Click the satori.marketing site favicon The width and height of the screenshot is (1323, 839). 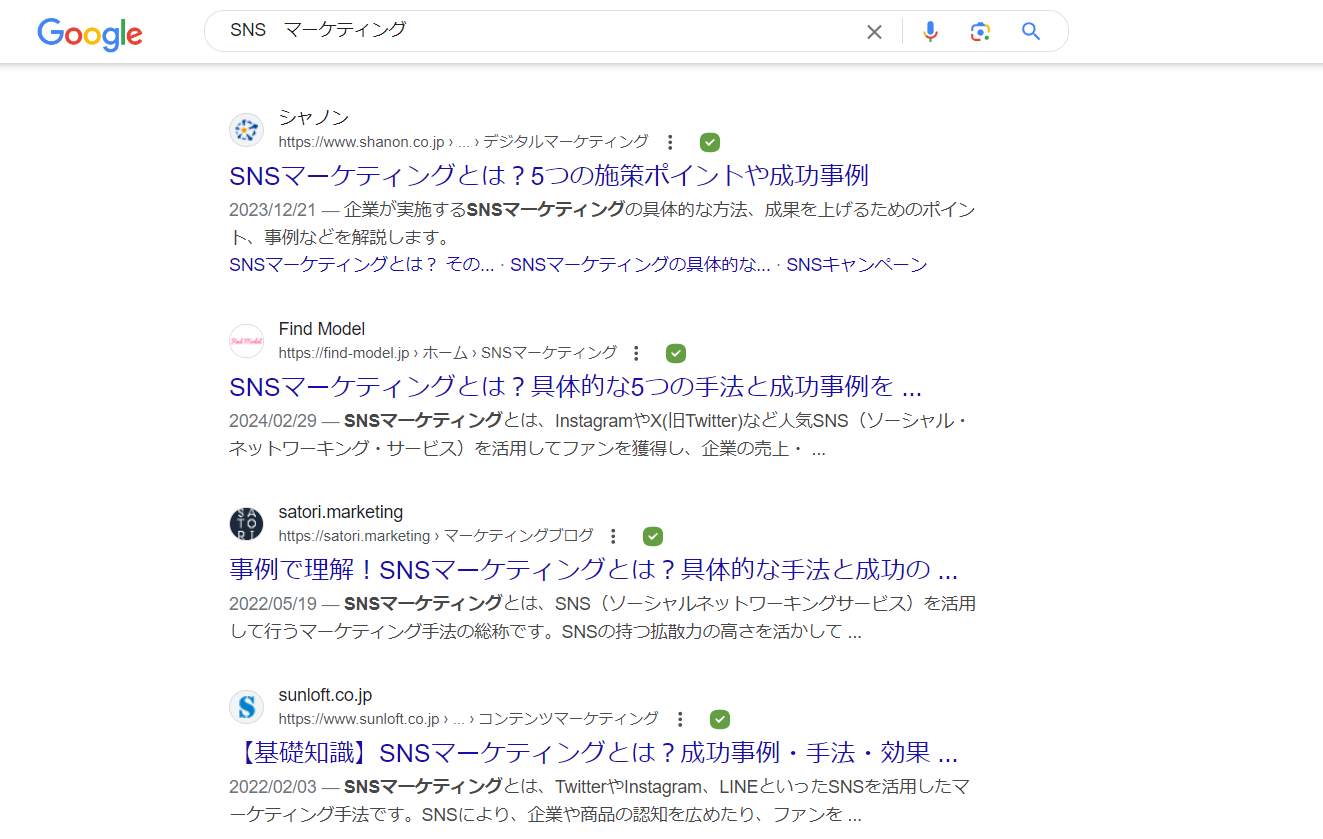(246, 524)
